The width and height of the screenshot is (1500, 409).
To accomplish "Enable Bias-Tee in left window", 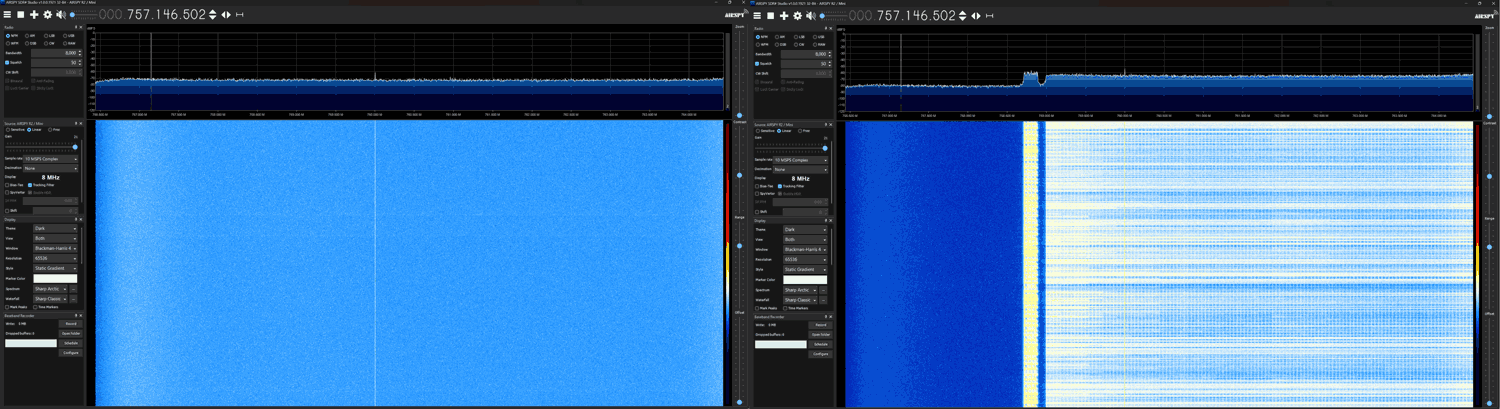I will 15,185.
